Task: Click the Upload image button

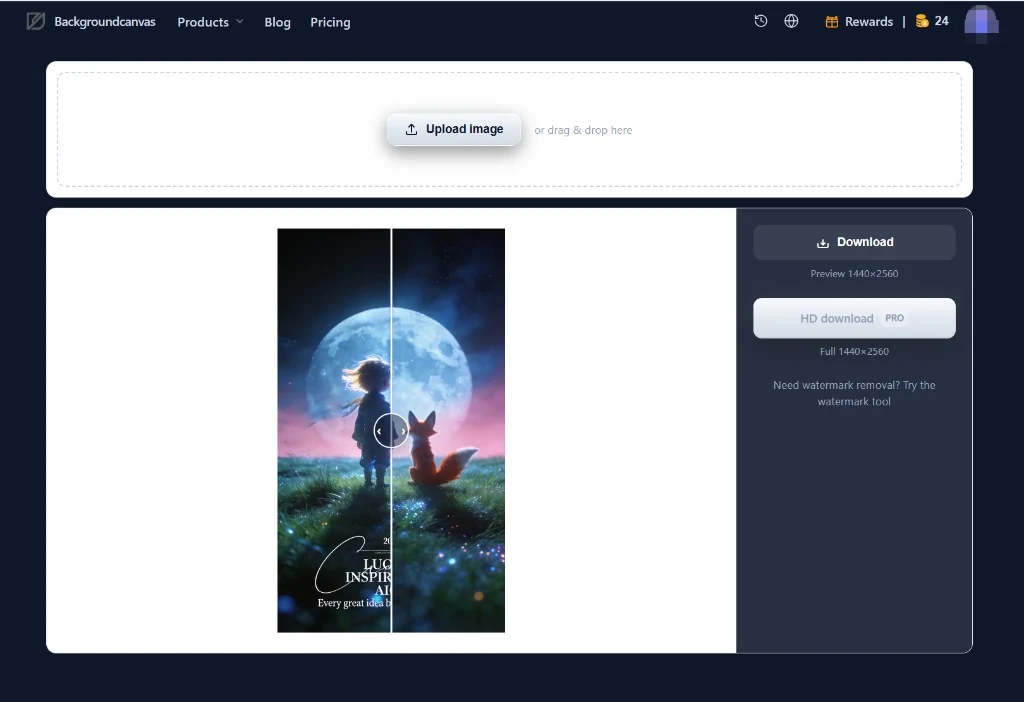Action: coord(454,129)
